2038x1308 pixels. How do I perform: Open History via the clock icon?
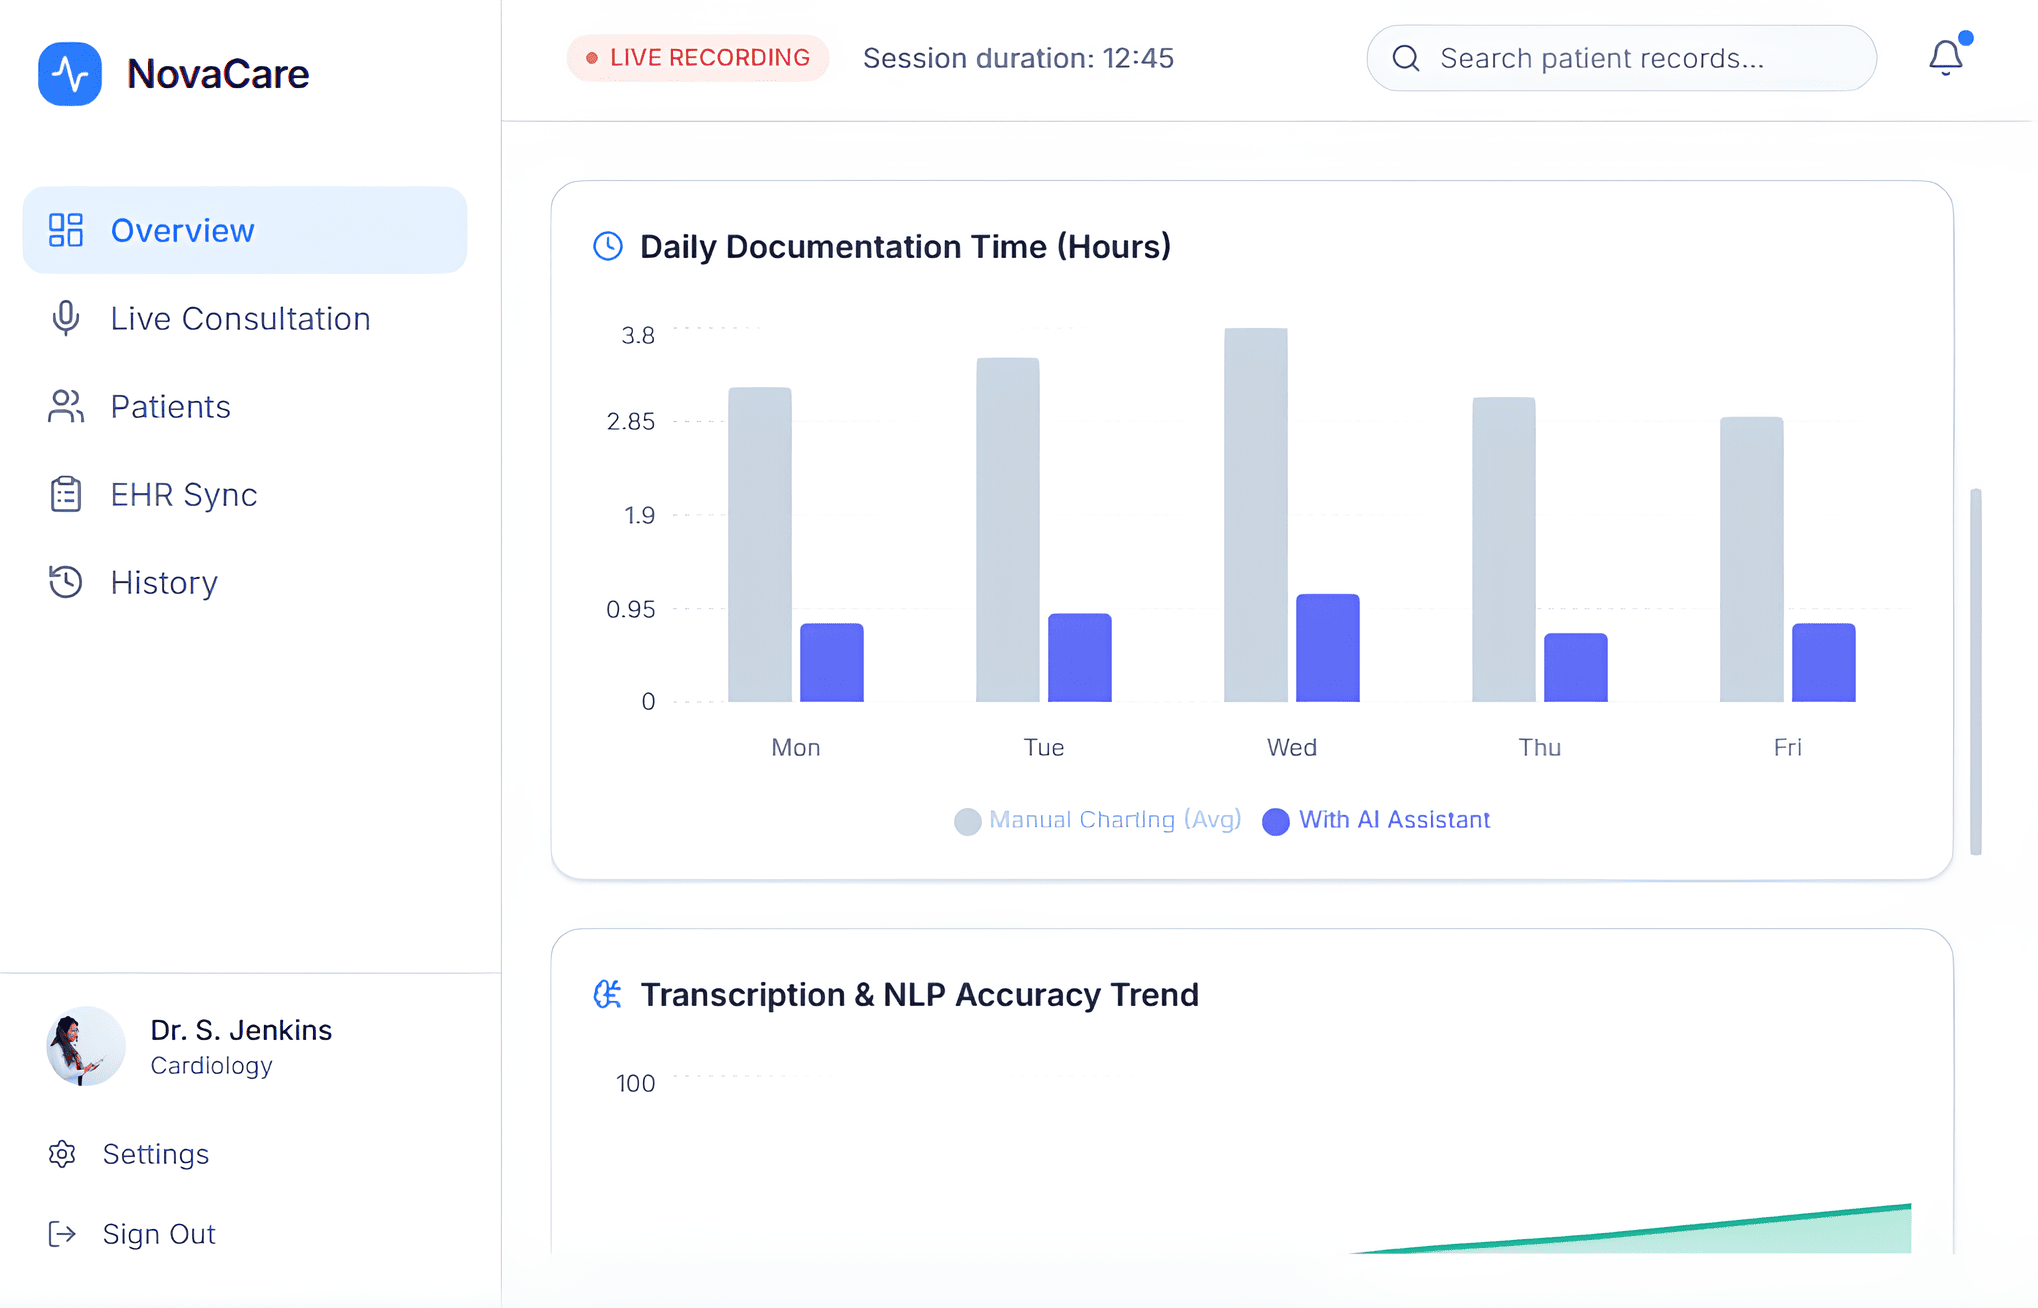65,581
